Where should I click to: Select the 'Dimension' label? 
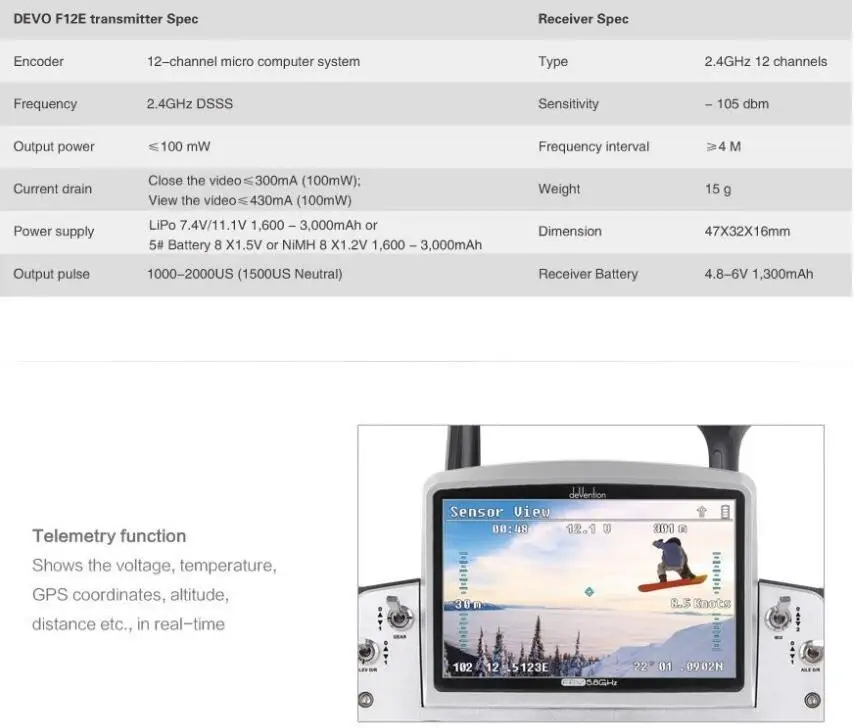[x=570, y=231]
